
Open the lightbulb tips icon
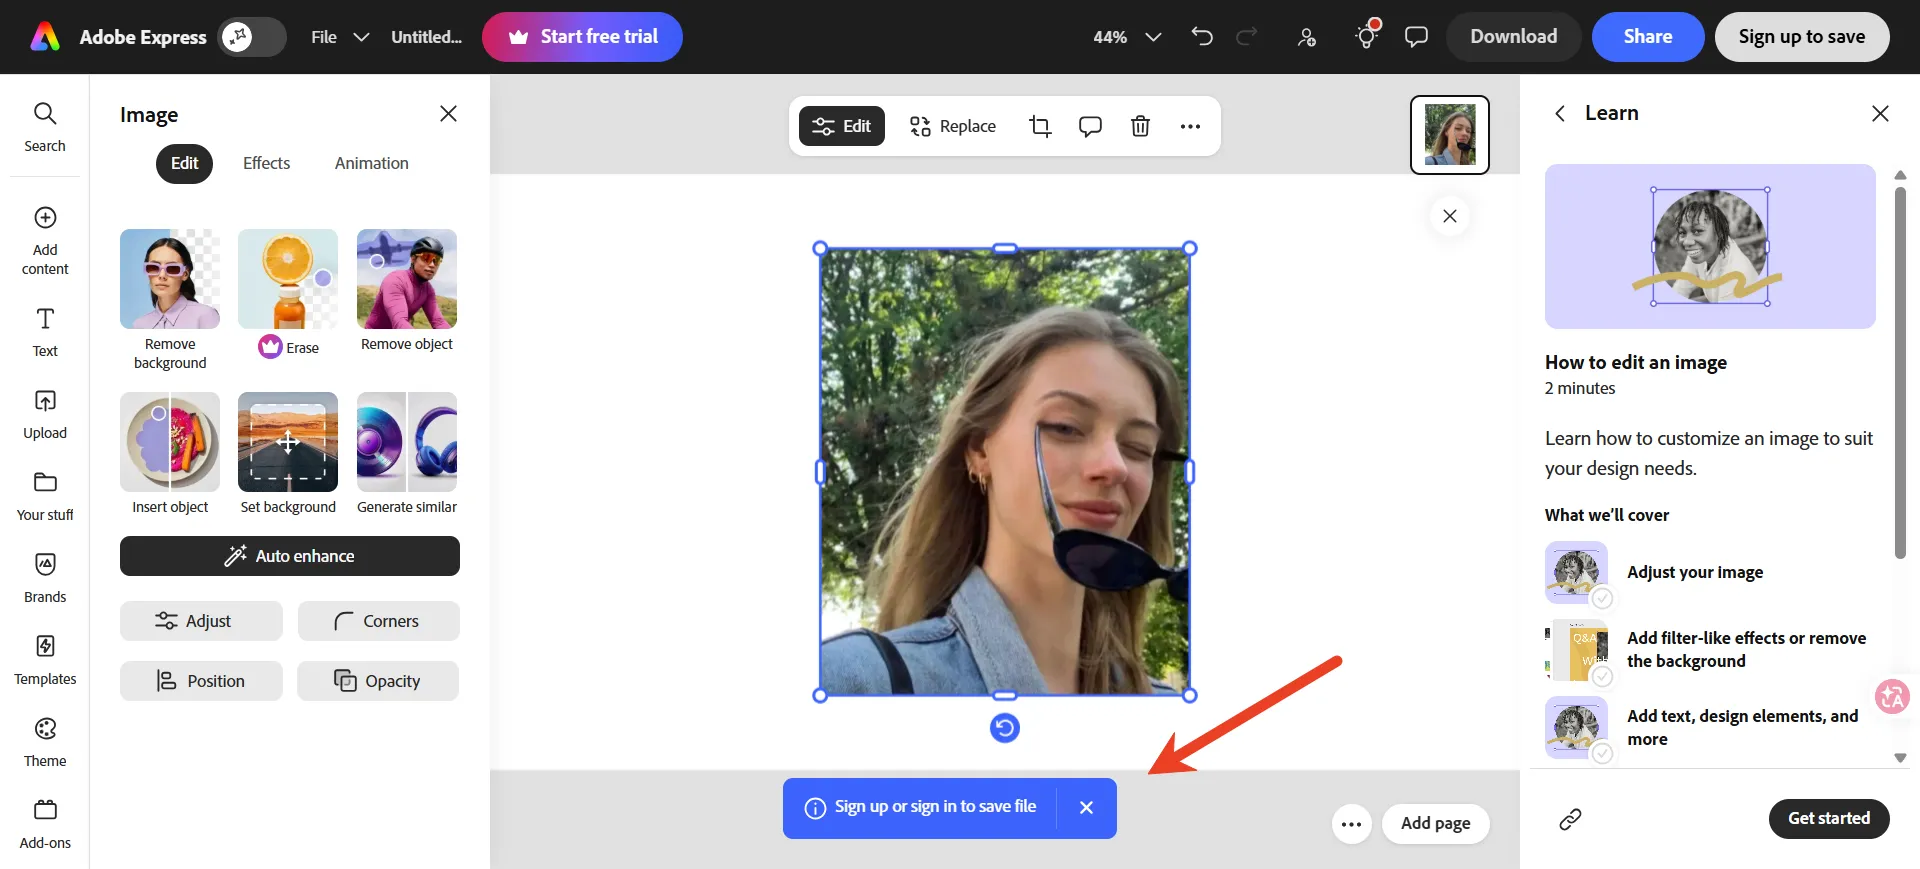1366,36
